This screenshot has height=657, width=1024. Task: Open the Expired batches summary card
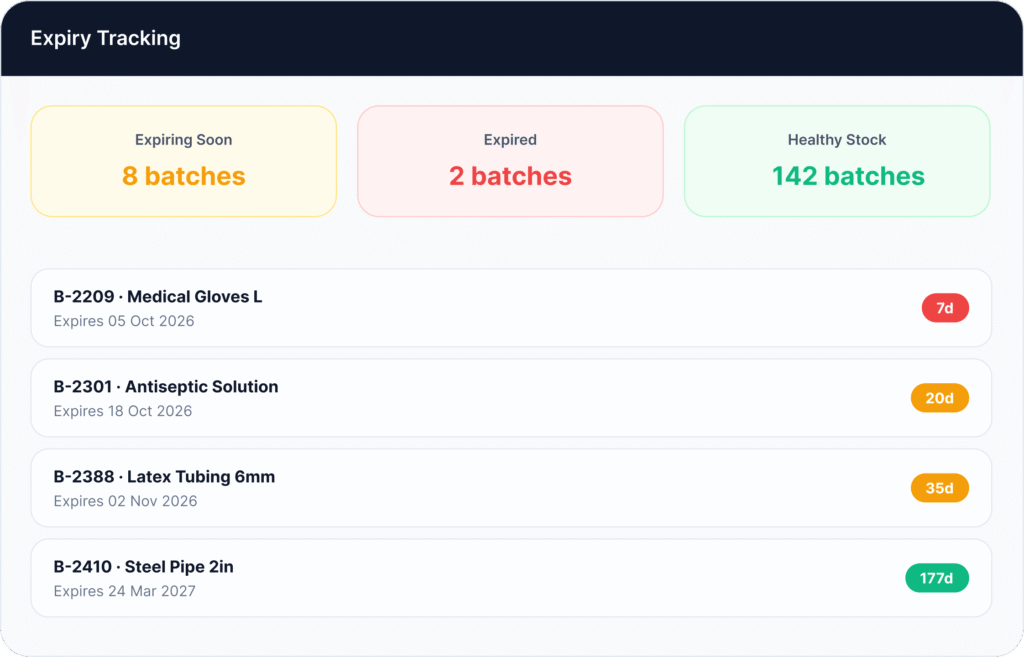510,161
